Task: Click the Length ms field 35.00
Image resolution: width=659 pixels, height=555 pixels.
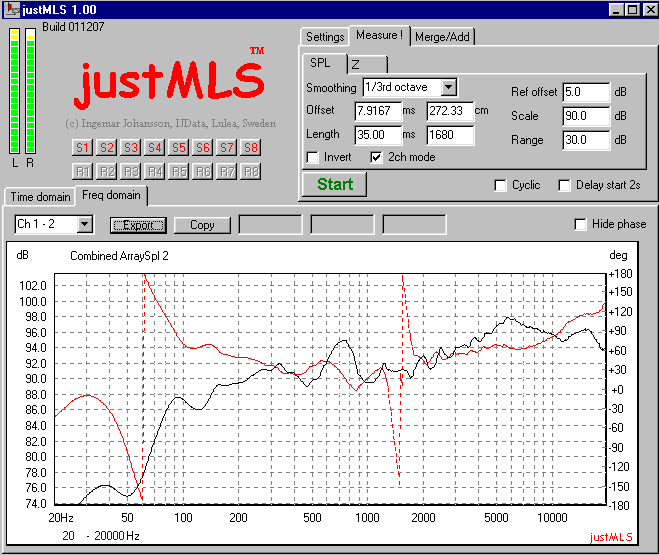Action: 378,135
